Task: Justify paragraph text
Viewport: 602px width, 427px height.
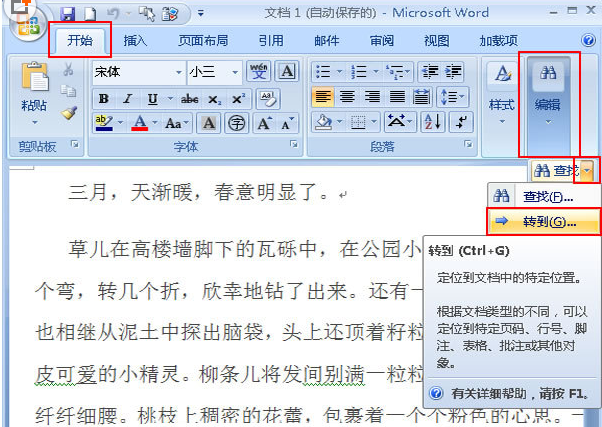Action: point(397,97)
